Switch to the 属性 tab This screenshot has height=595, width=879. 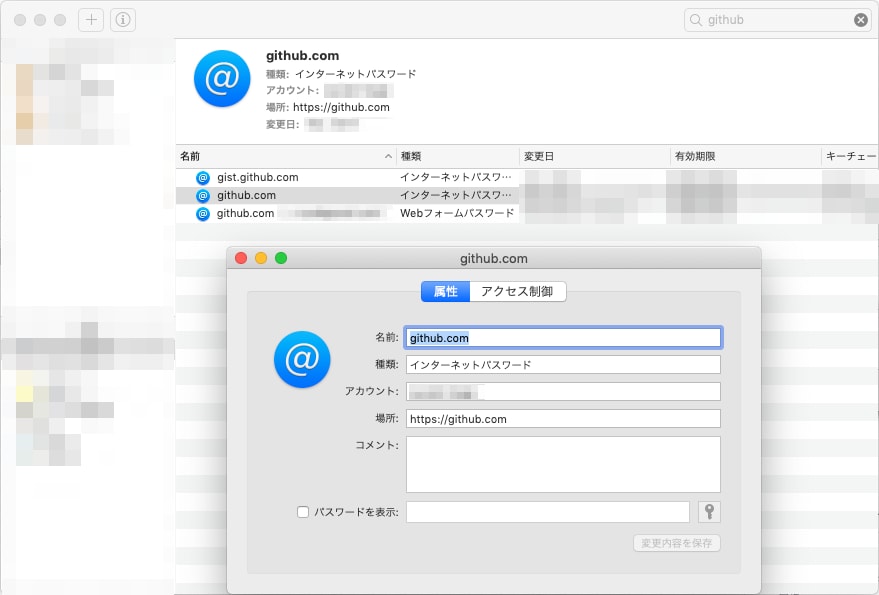[x=446, y=292]
